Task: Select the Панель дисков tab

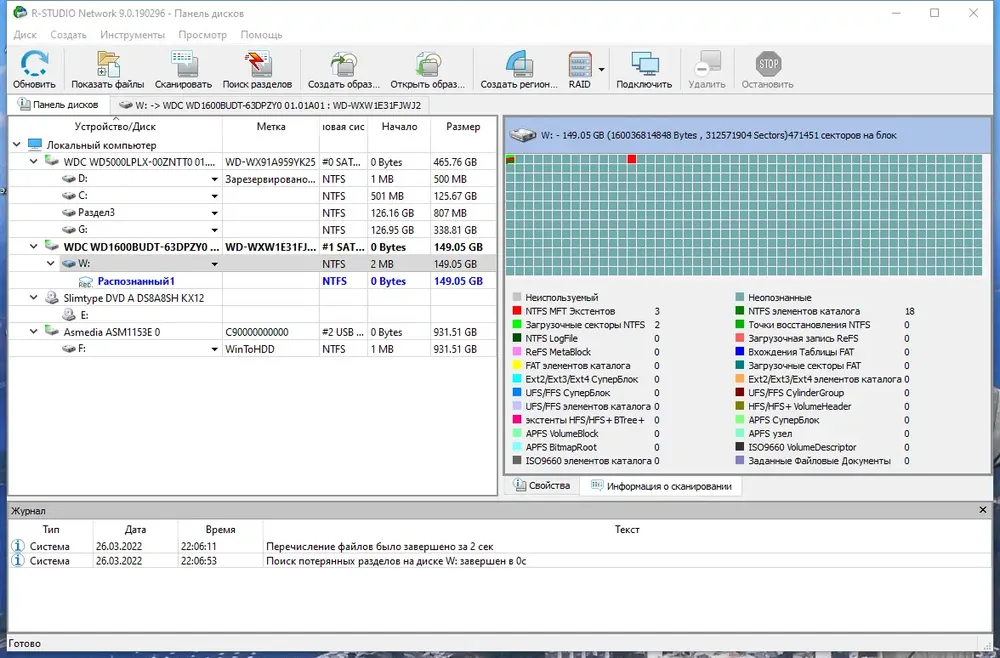Action: 58,105
